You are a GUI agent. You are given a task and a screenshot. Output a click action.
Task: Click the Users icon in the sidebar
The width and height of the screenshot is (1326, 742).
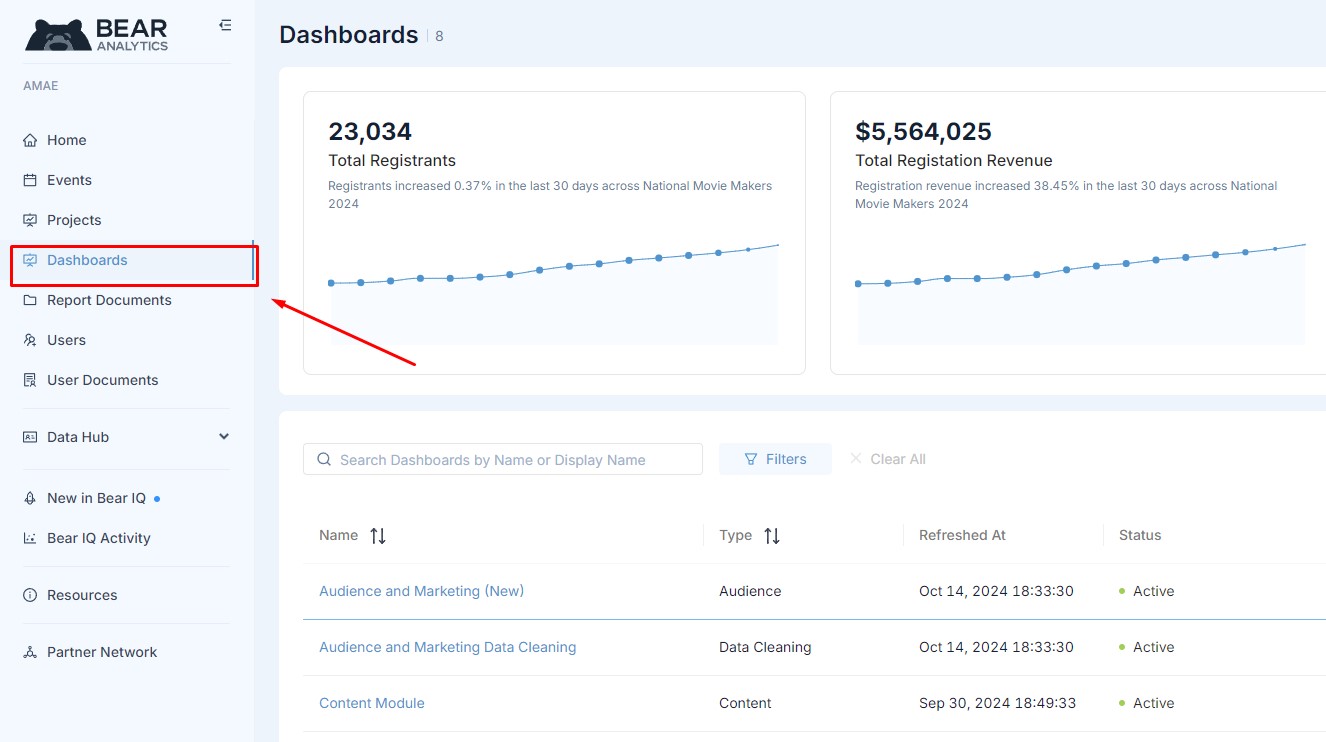click(x=30, y=340)
